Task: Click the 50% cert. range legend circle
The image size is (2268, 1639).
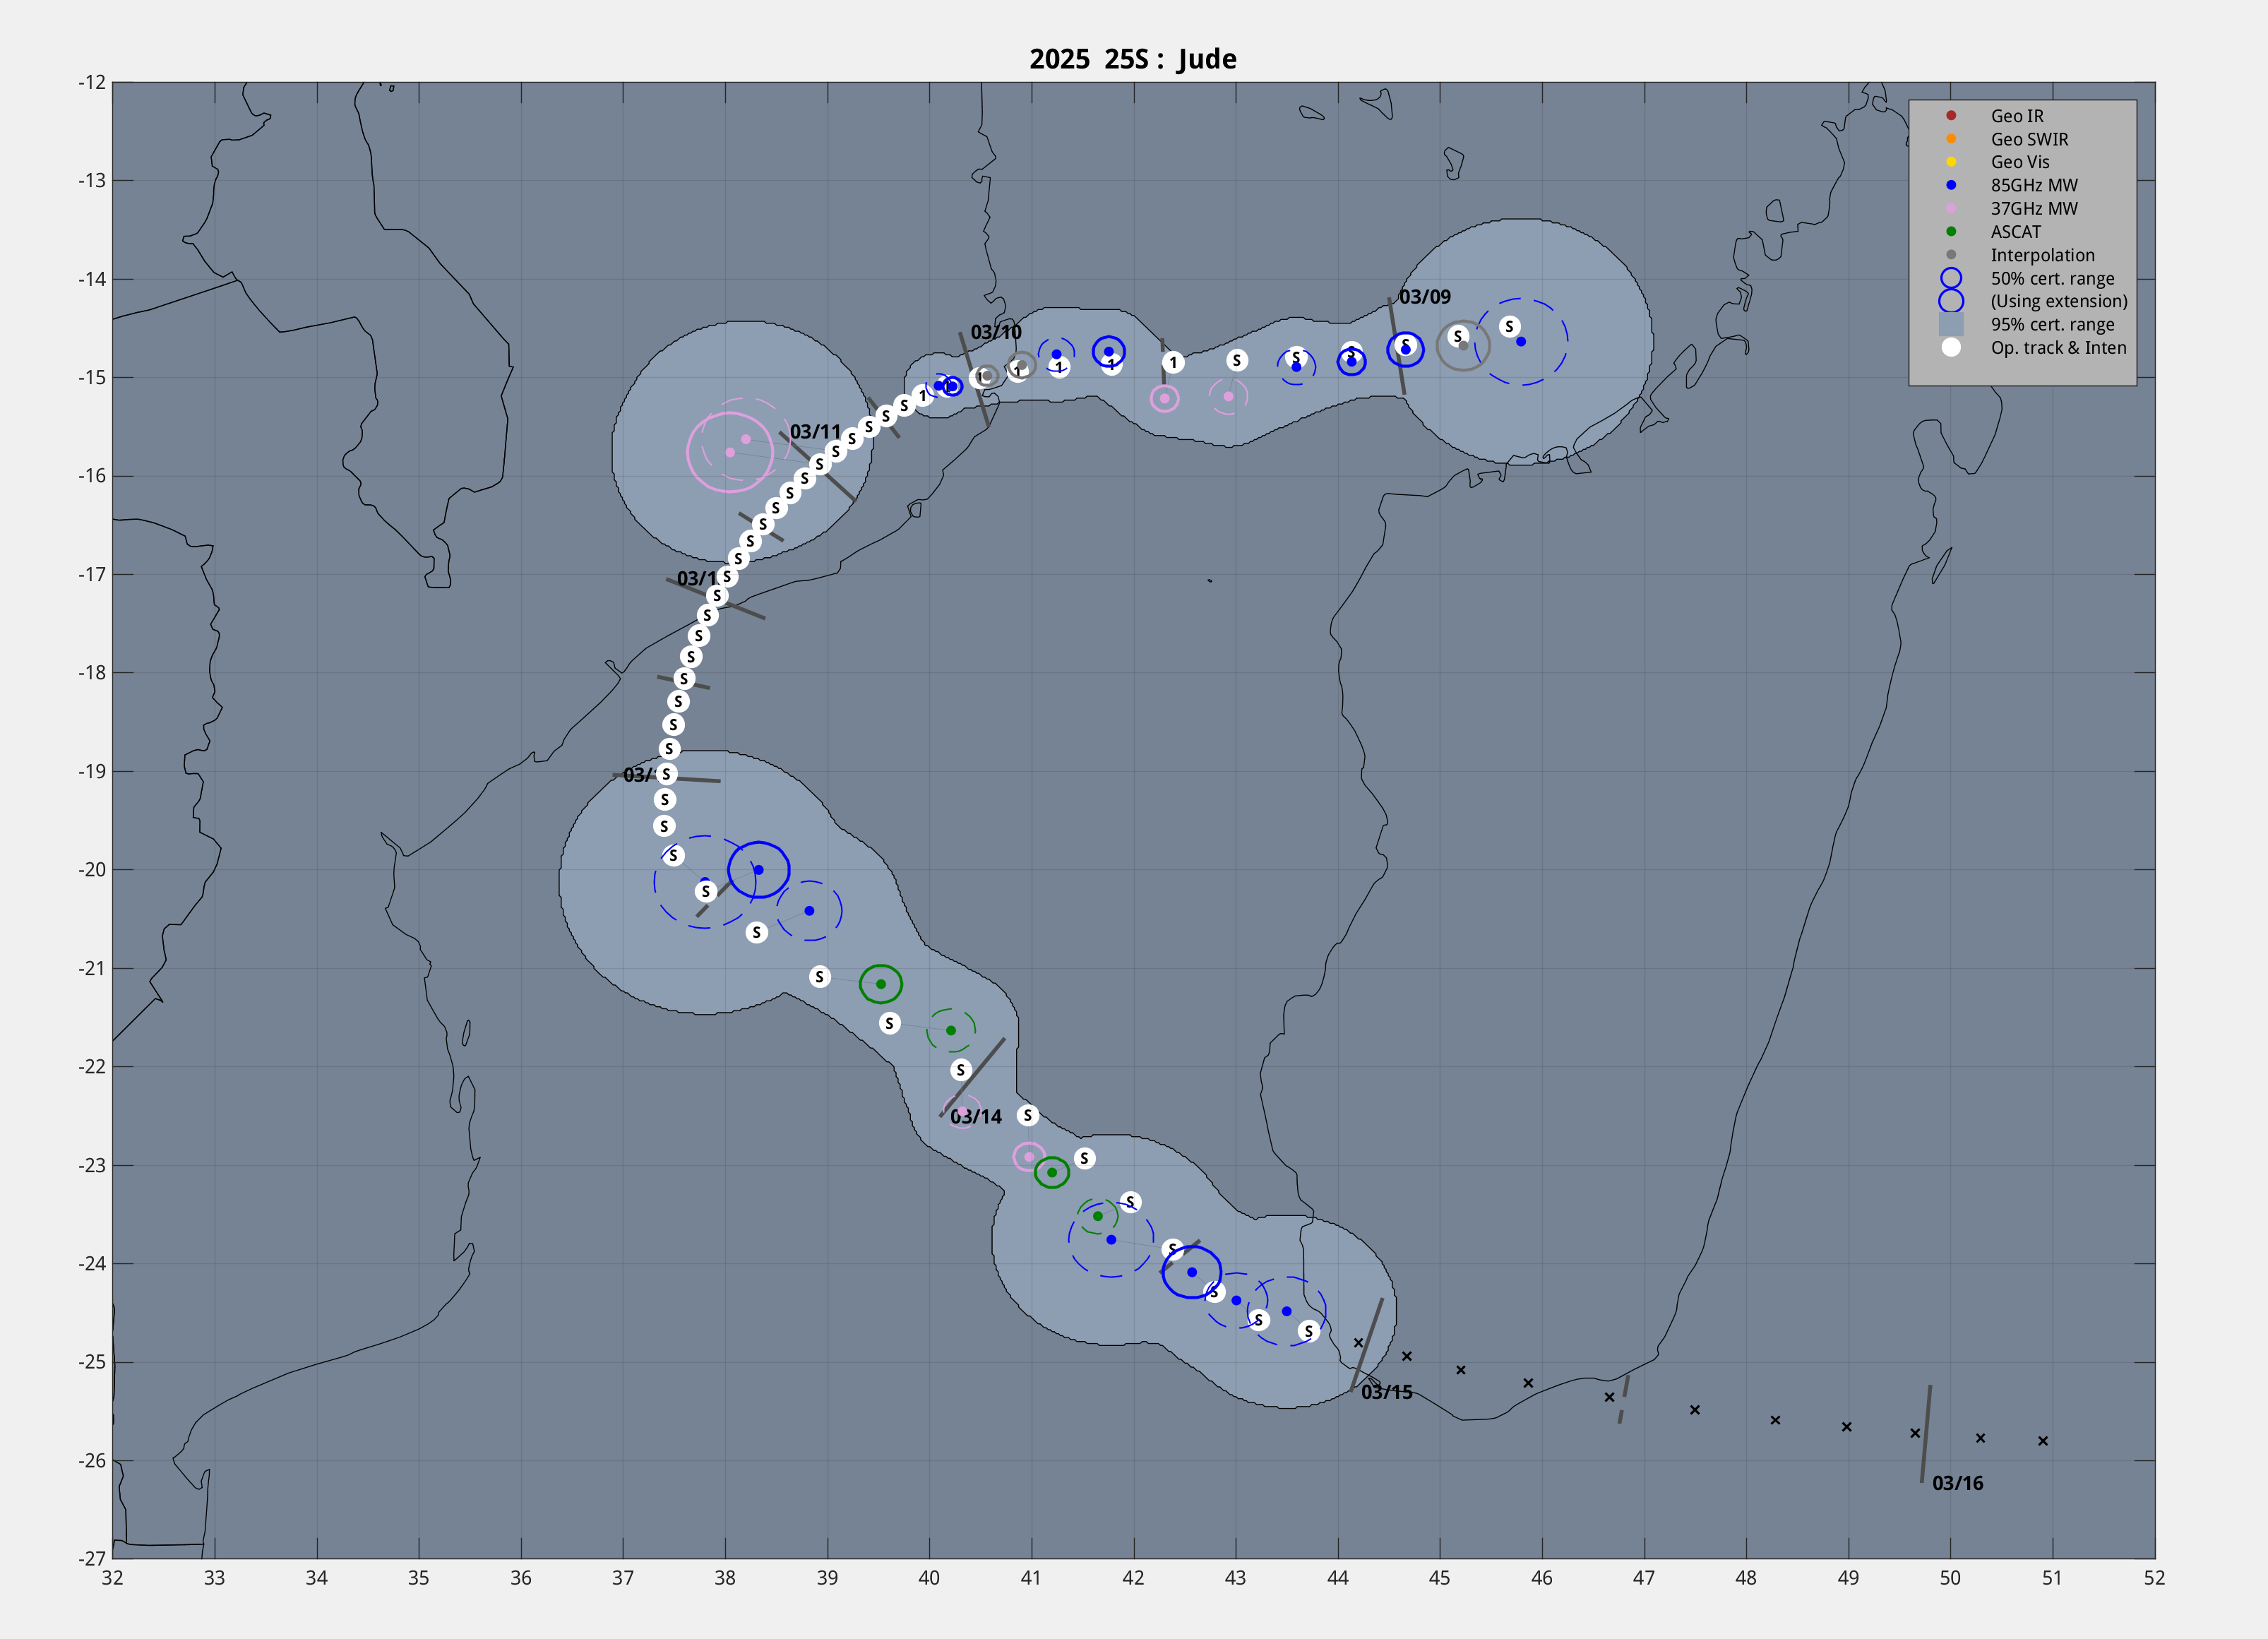Action: [x=1950, y=278]
